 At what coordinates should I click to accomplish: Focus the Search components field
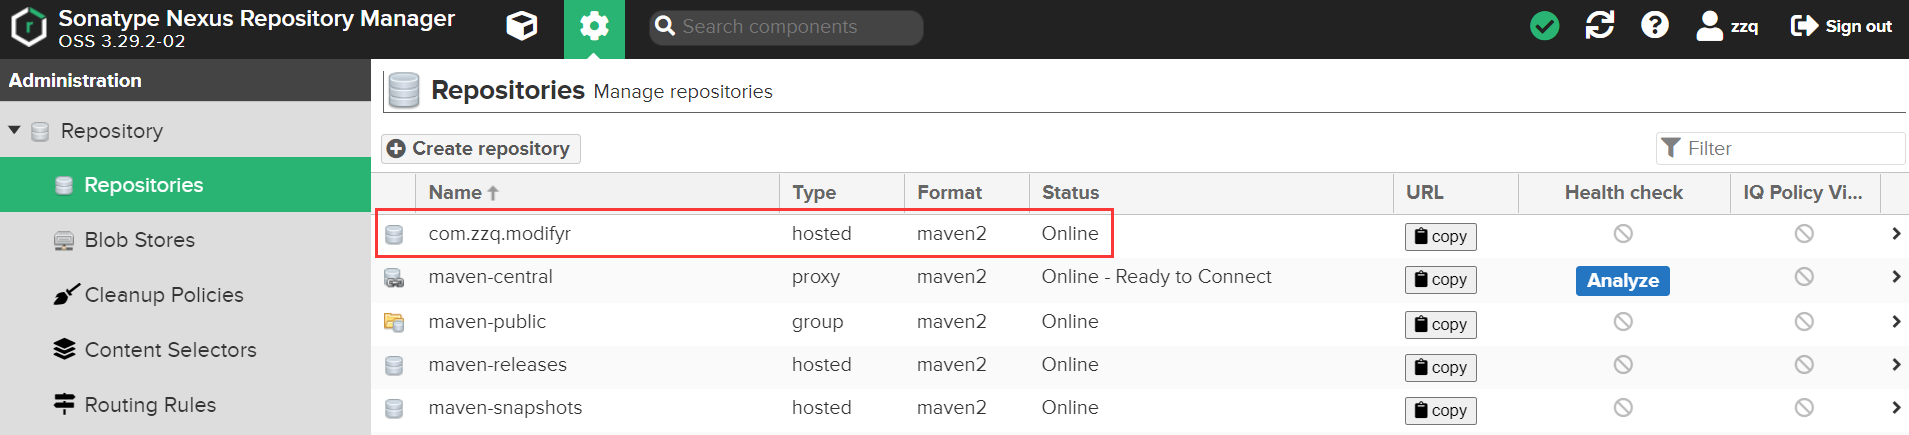pyautogui.click(x=786, y=27)
